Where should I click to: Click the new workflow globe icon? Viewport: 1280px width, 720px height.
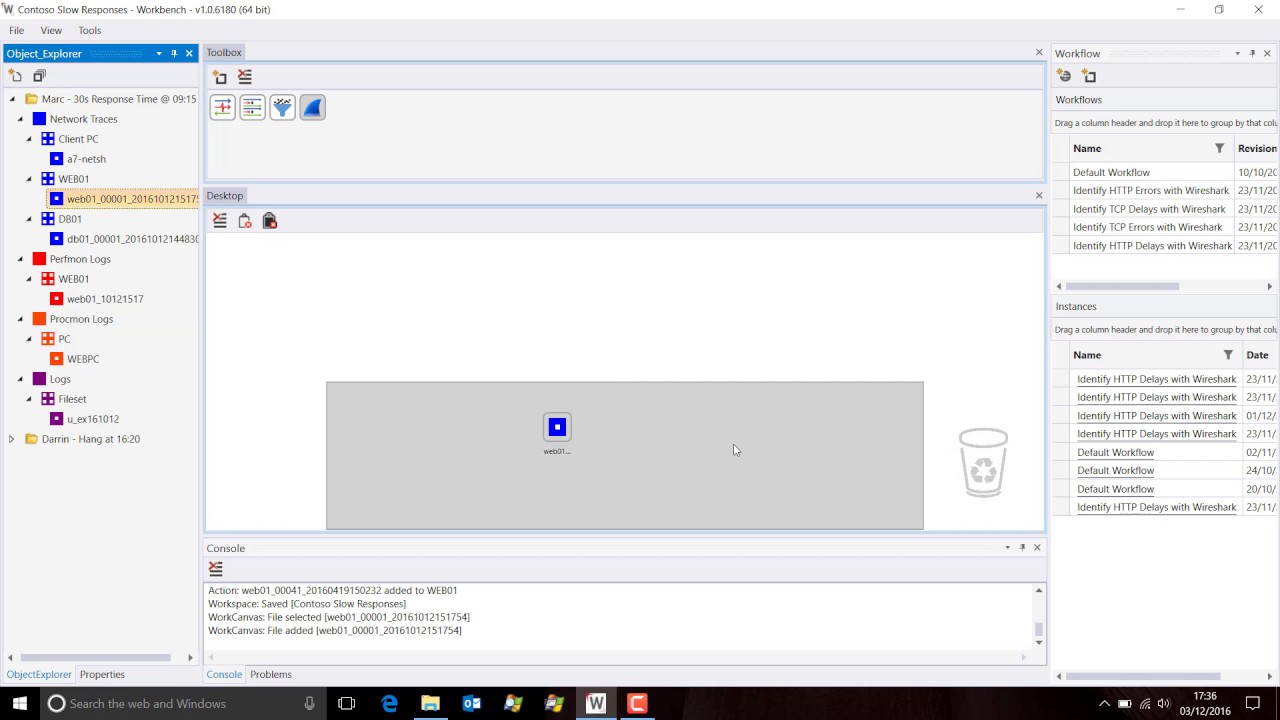pyautogui.click(x=1064, y=76)
